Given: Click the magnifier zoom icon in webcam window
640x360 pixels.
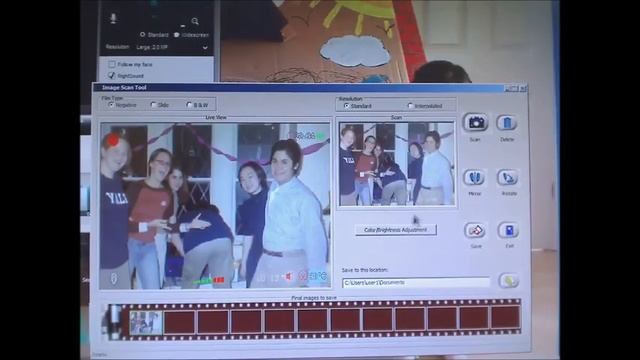Looking at the screenshot, I should (195, 21).
